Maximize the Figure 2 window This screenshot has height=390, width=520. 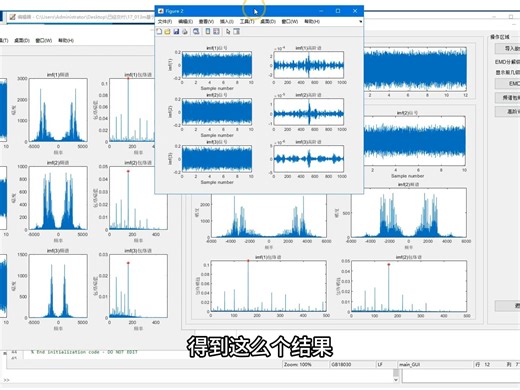click(x=338, y=11)
